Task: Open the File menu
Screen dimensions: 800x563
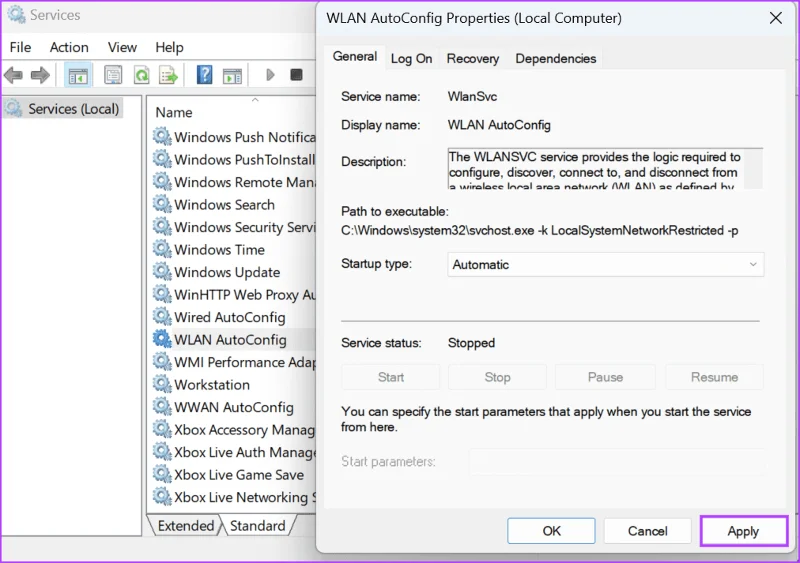Action: point(20,47)
